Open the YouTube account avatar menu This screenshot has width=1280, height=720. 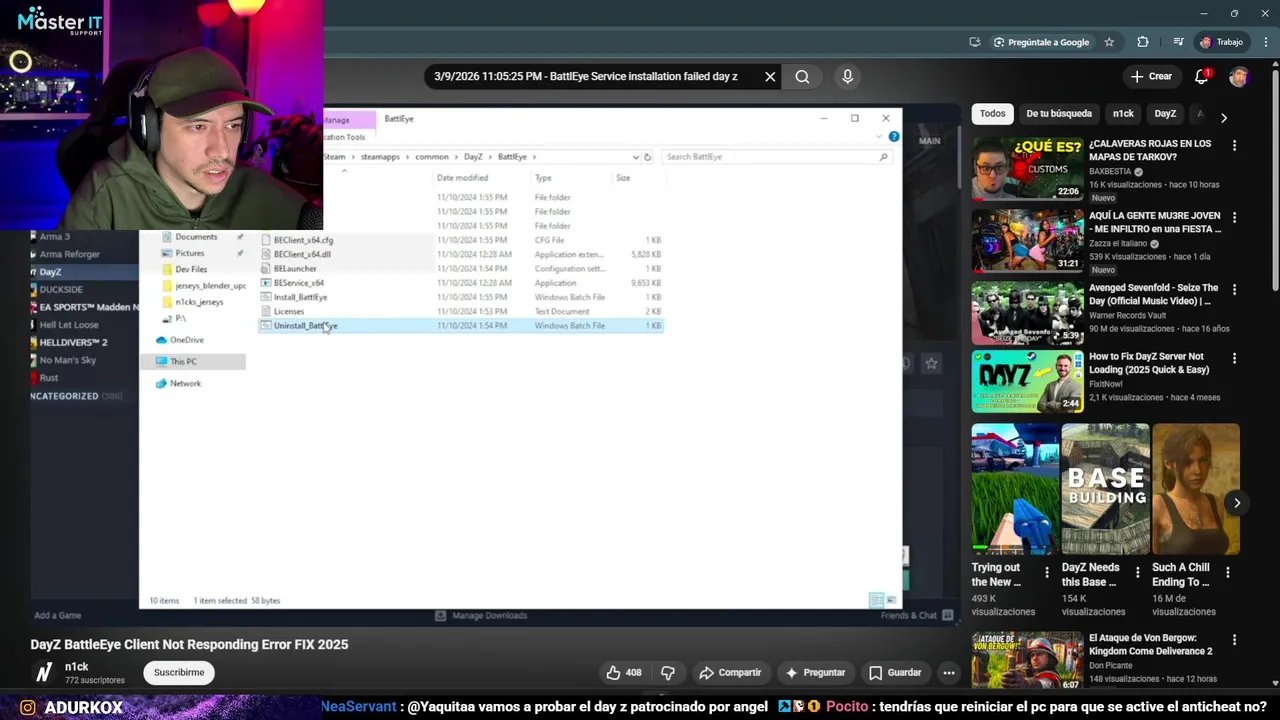(1239, 77)
